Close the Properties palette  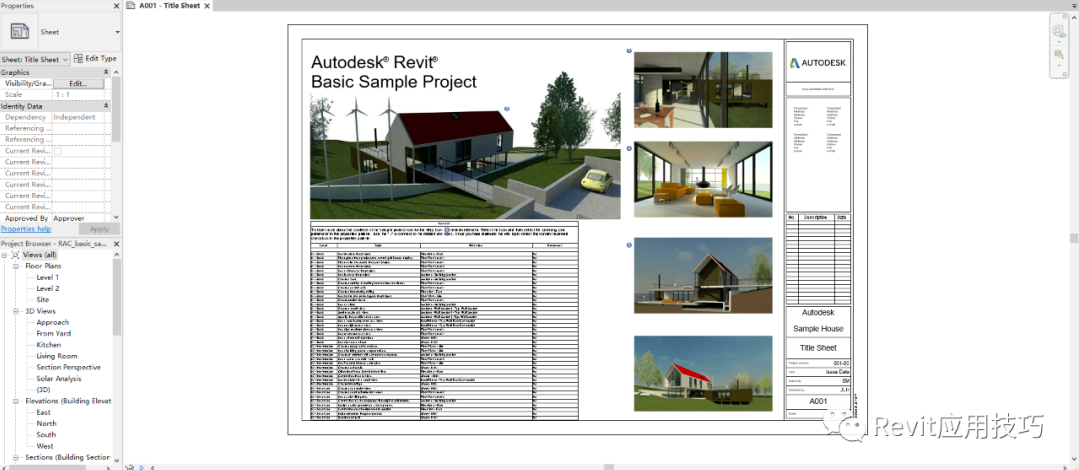pos(116,6)
